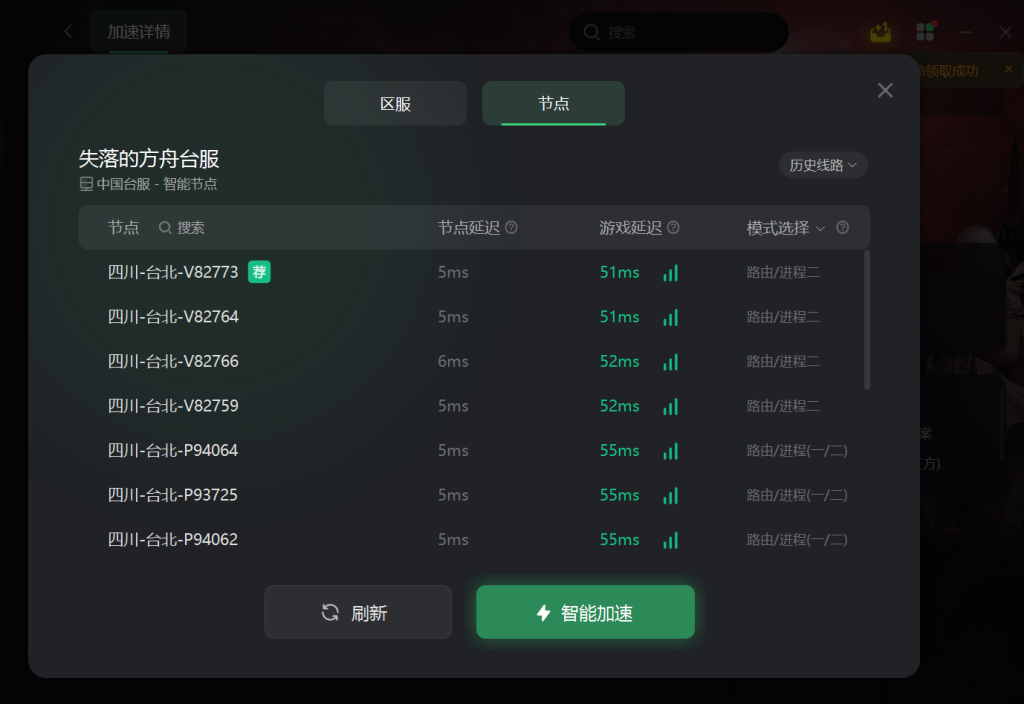The height and width of the screenshot is (704, 1024).
Task: Click the node search magnifier icon
Action: click(x=165, y=227)
